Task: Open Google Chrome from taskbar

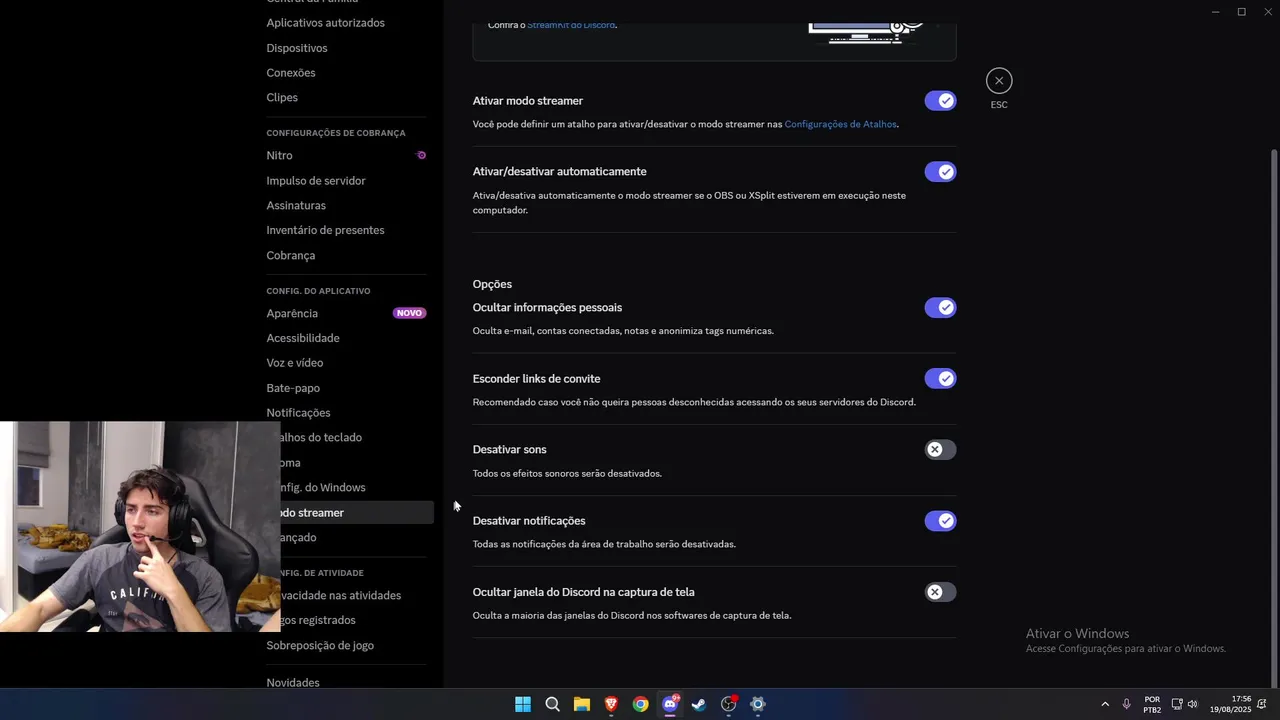Action: tap(640, 704)
